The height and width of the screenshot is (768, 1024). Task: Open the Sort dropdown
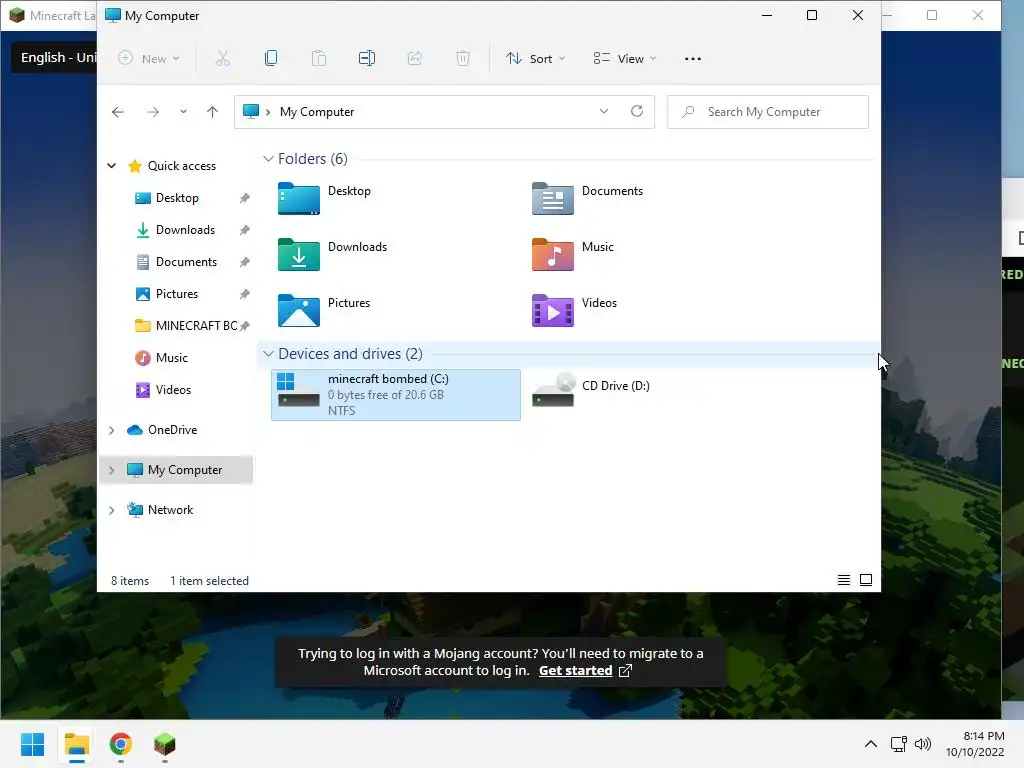[536, 59]
